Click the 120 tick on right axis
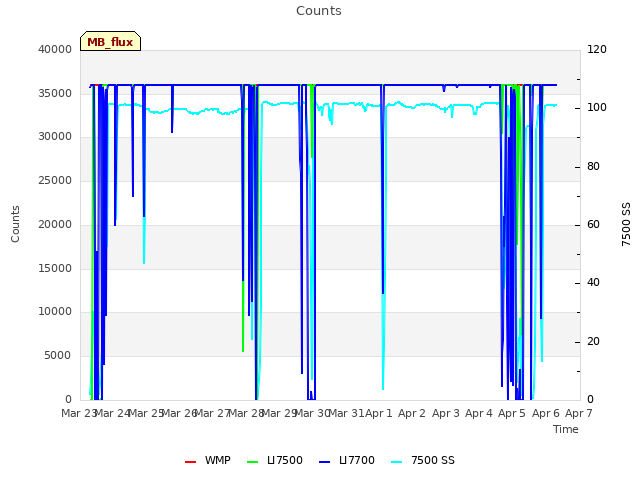 click(x=597, y=49)
